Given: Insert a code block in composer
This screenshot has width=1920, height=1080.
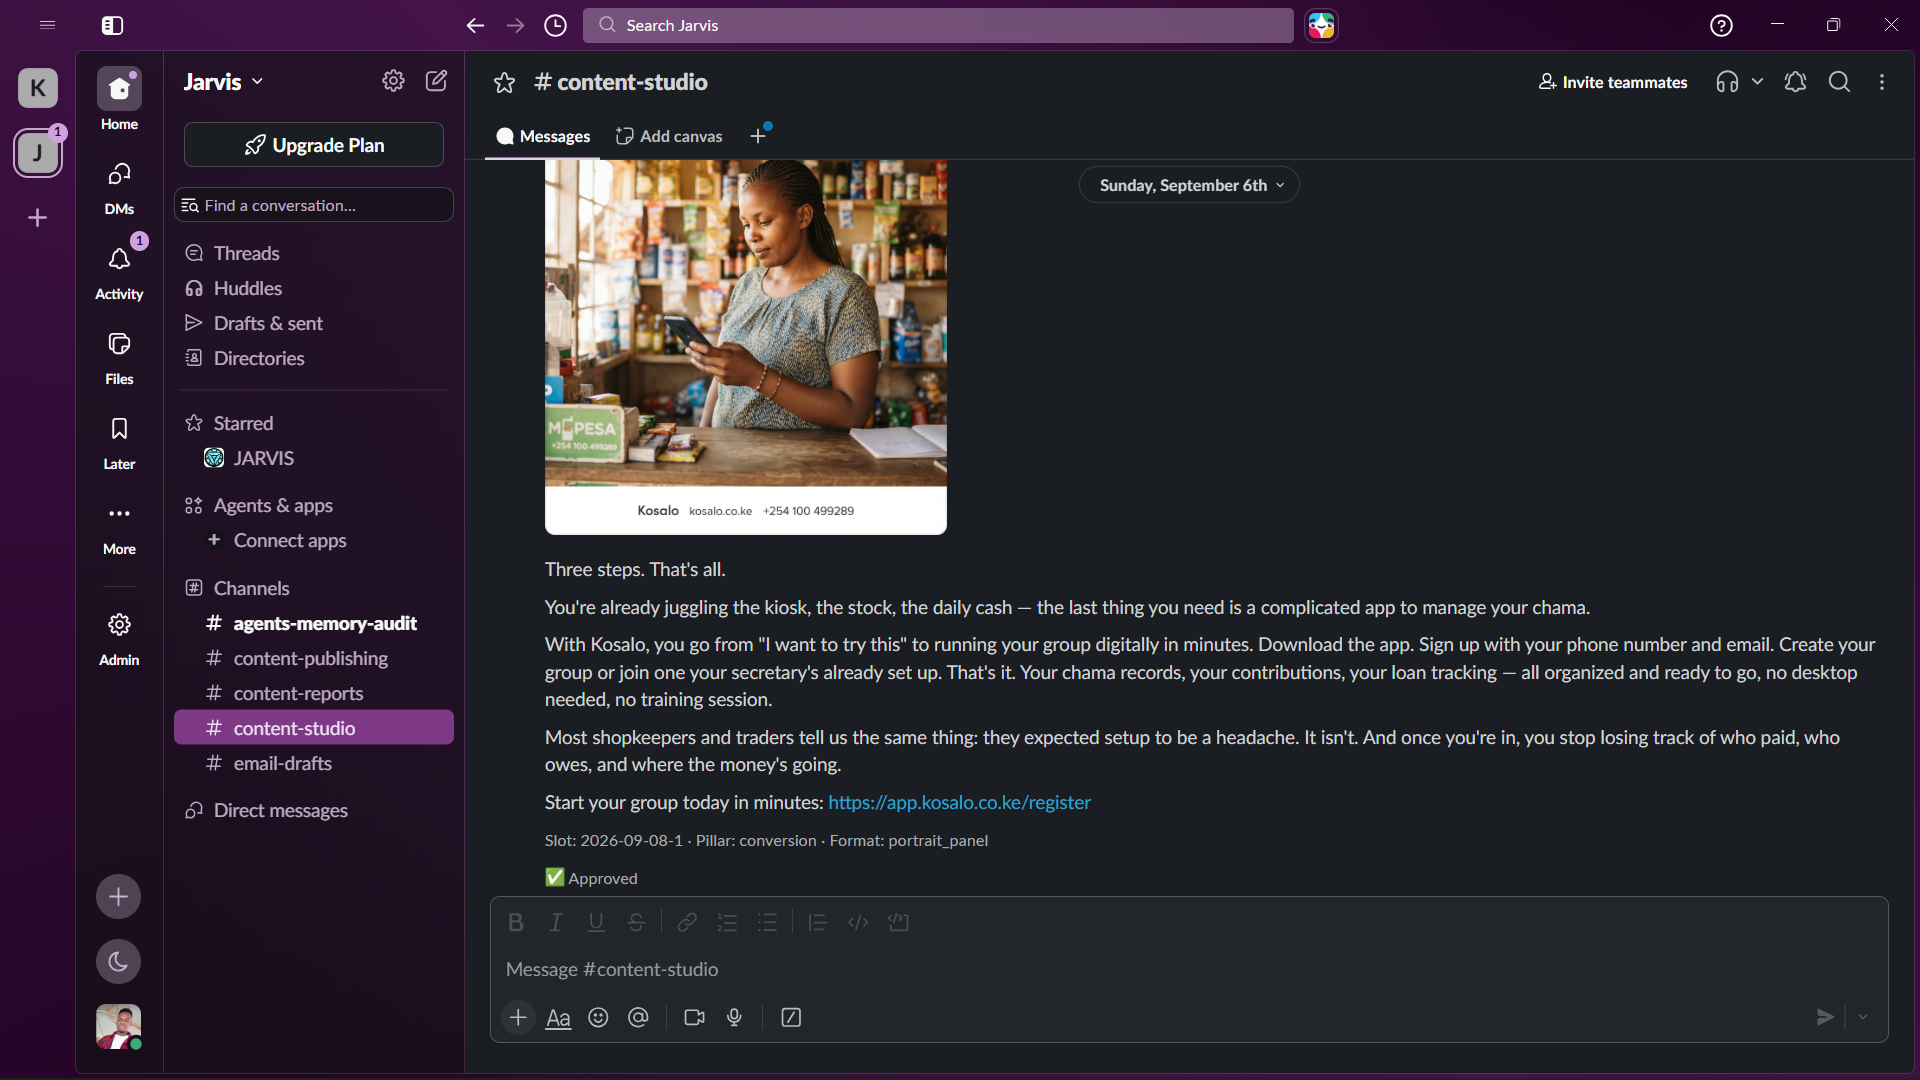Looking at the screenshot, I should pos(898,922).
